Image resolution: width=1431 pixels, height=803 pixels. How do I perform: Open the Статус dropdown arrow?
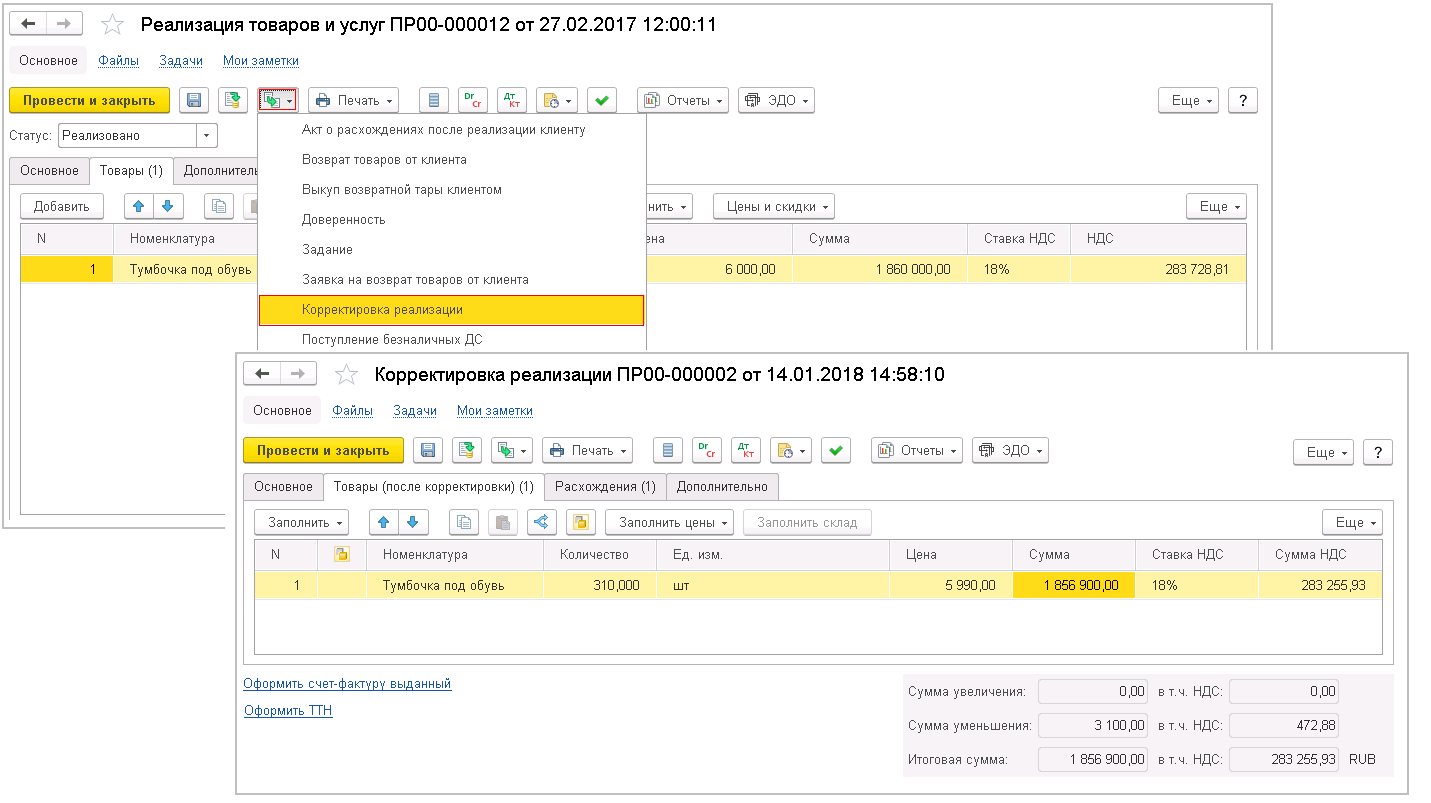click(x=207, y=136)
